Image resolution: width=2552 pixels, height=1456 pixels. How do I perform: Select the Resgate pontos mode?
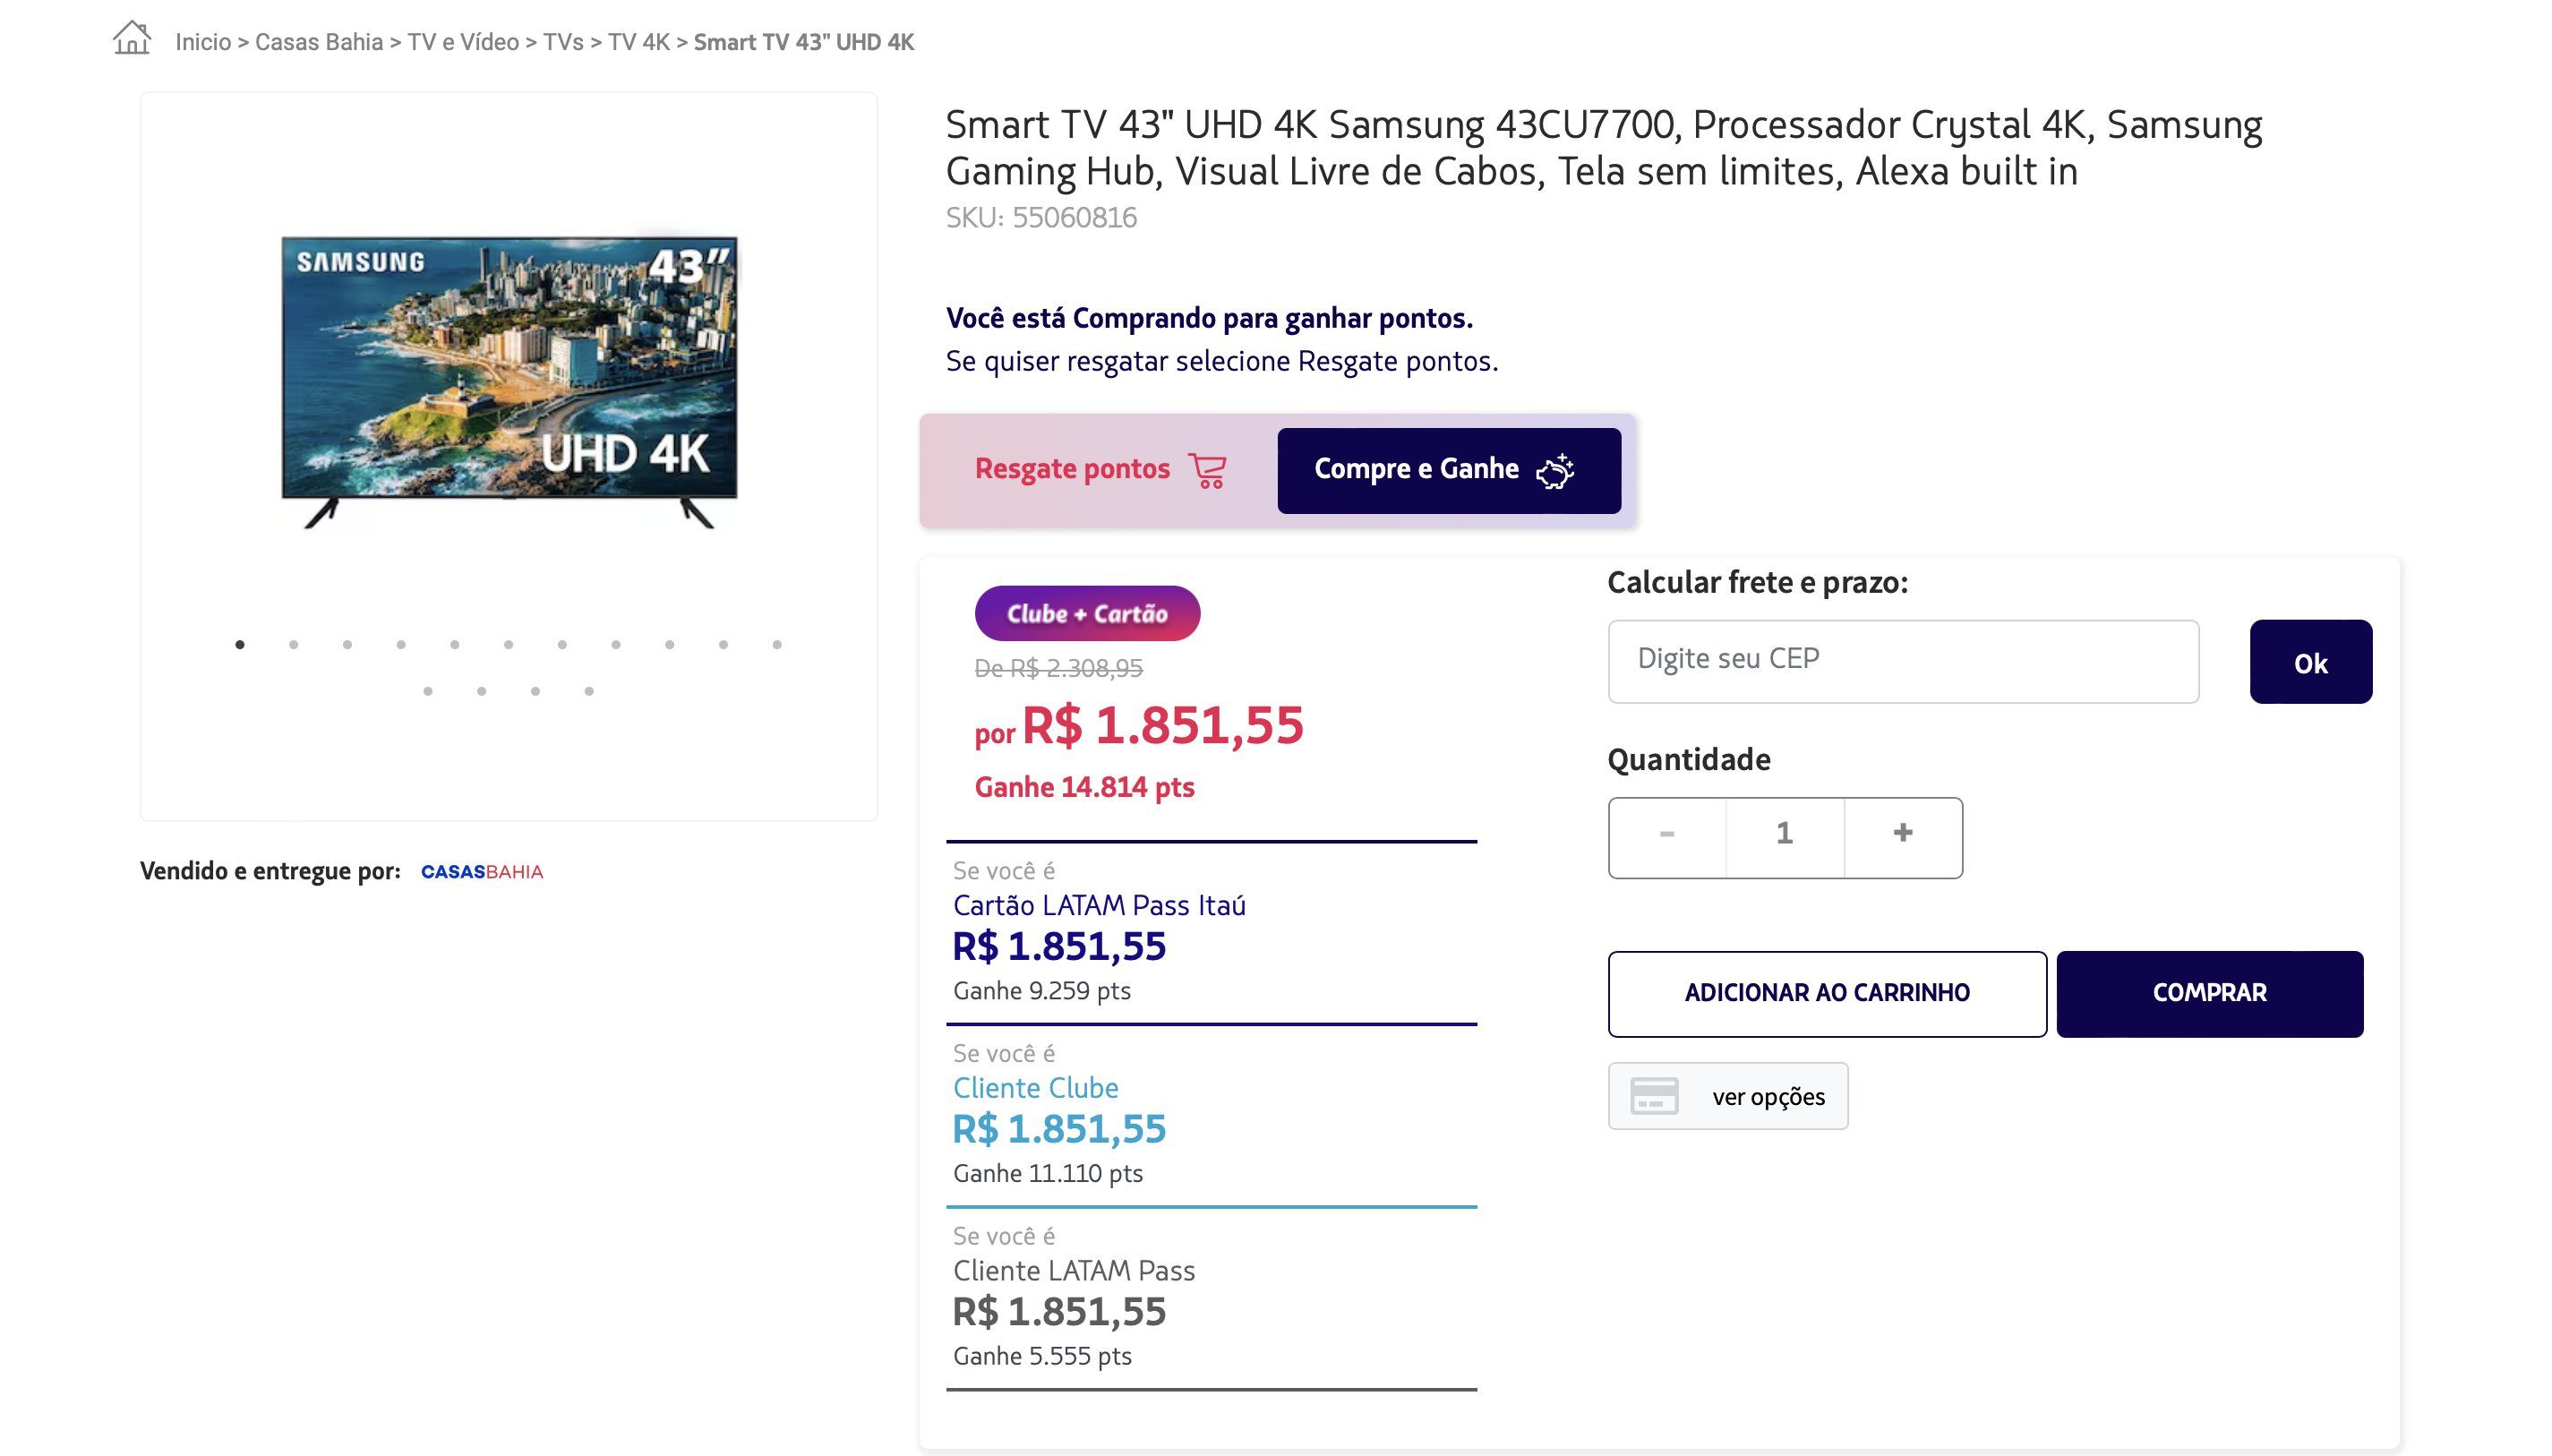tap(1100, 470)
